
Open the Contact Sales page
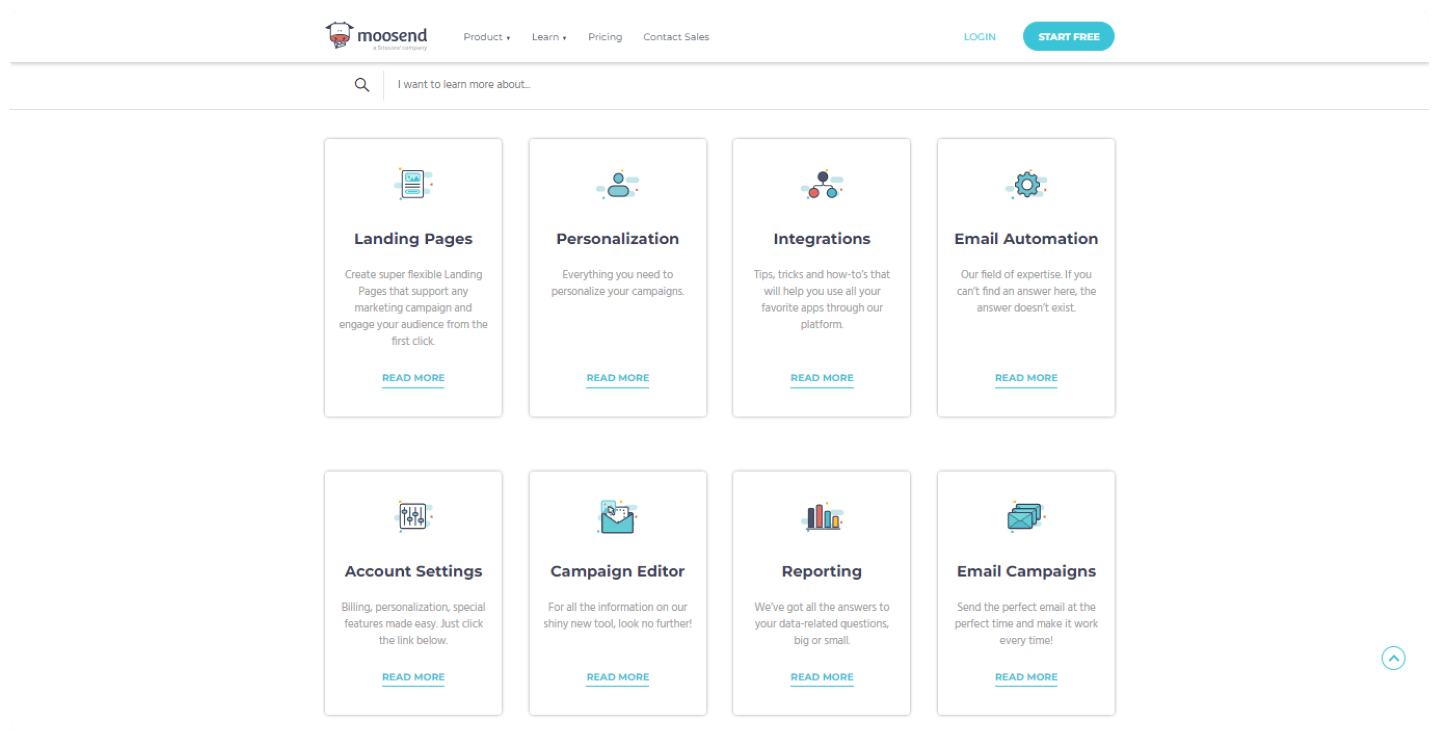click(x=676, y=37)
